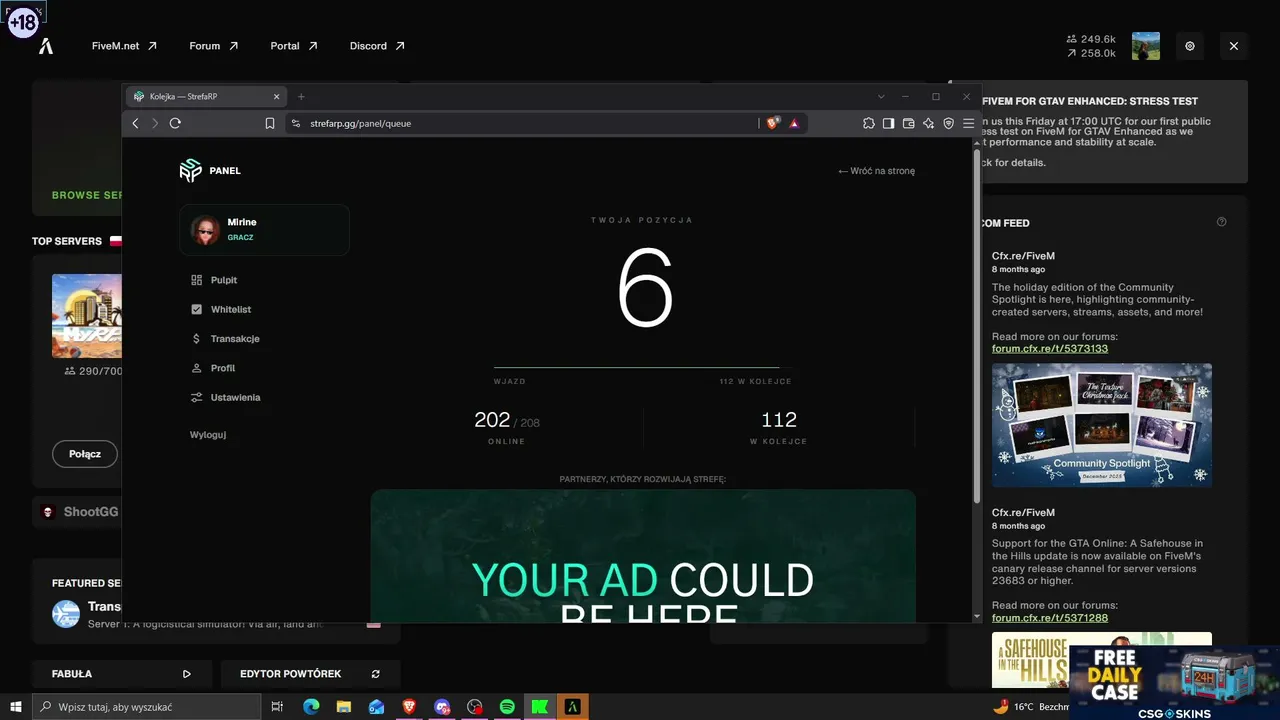The height and width of the screenshot is (720, 1280).
Task: Click the Whitelist checkmark icon
Action: [x=196, y=310]
